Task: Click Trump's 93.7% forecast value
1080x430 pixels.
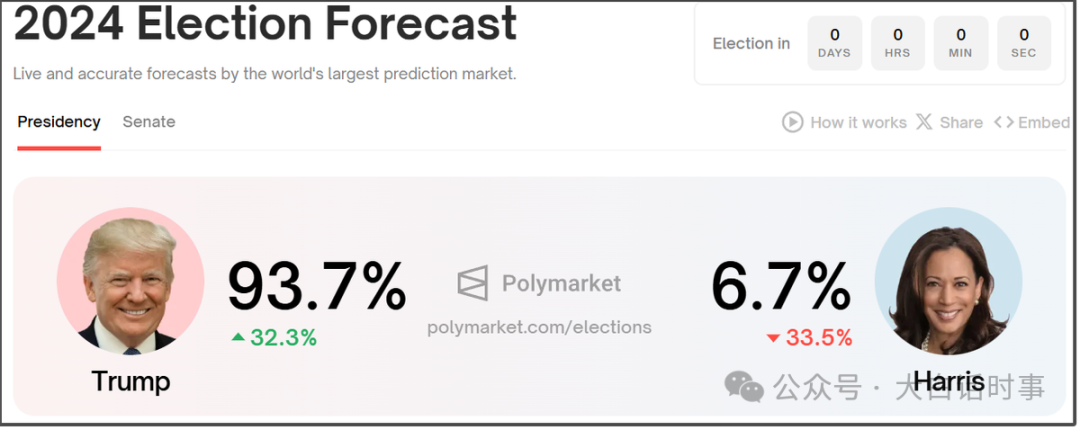Action: pyautogui.click(x=317, y=285)
